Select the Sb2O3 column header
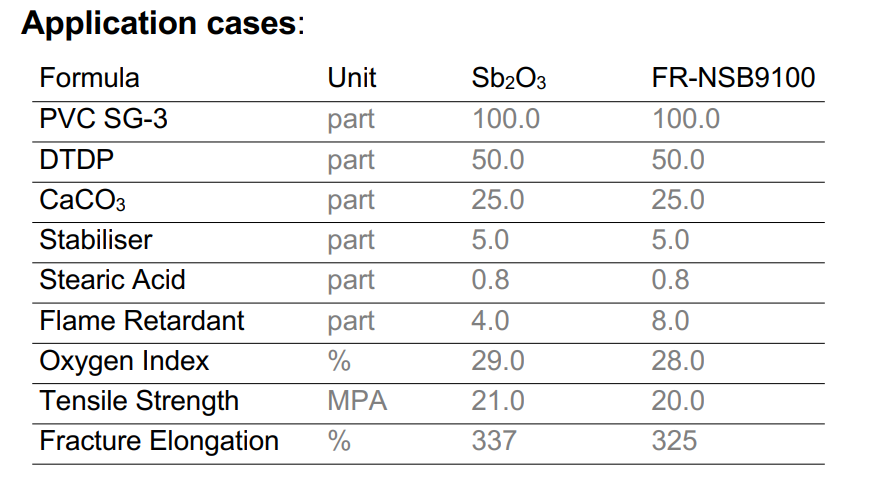 (x=508, y=80)
